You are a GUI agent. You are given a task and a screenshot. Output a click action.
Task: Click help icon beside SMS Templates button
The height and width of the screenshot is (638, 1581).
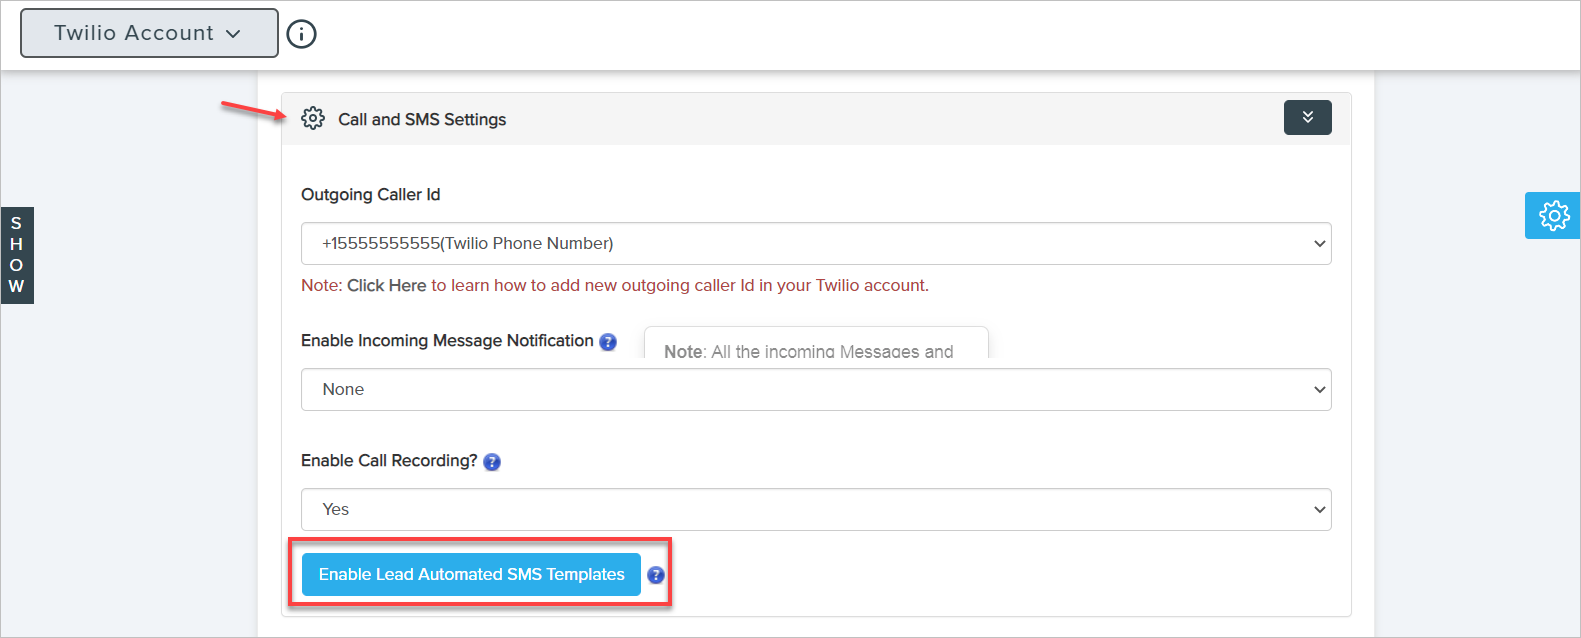[656, 575]
